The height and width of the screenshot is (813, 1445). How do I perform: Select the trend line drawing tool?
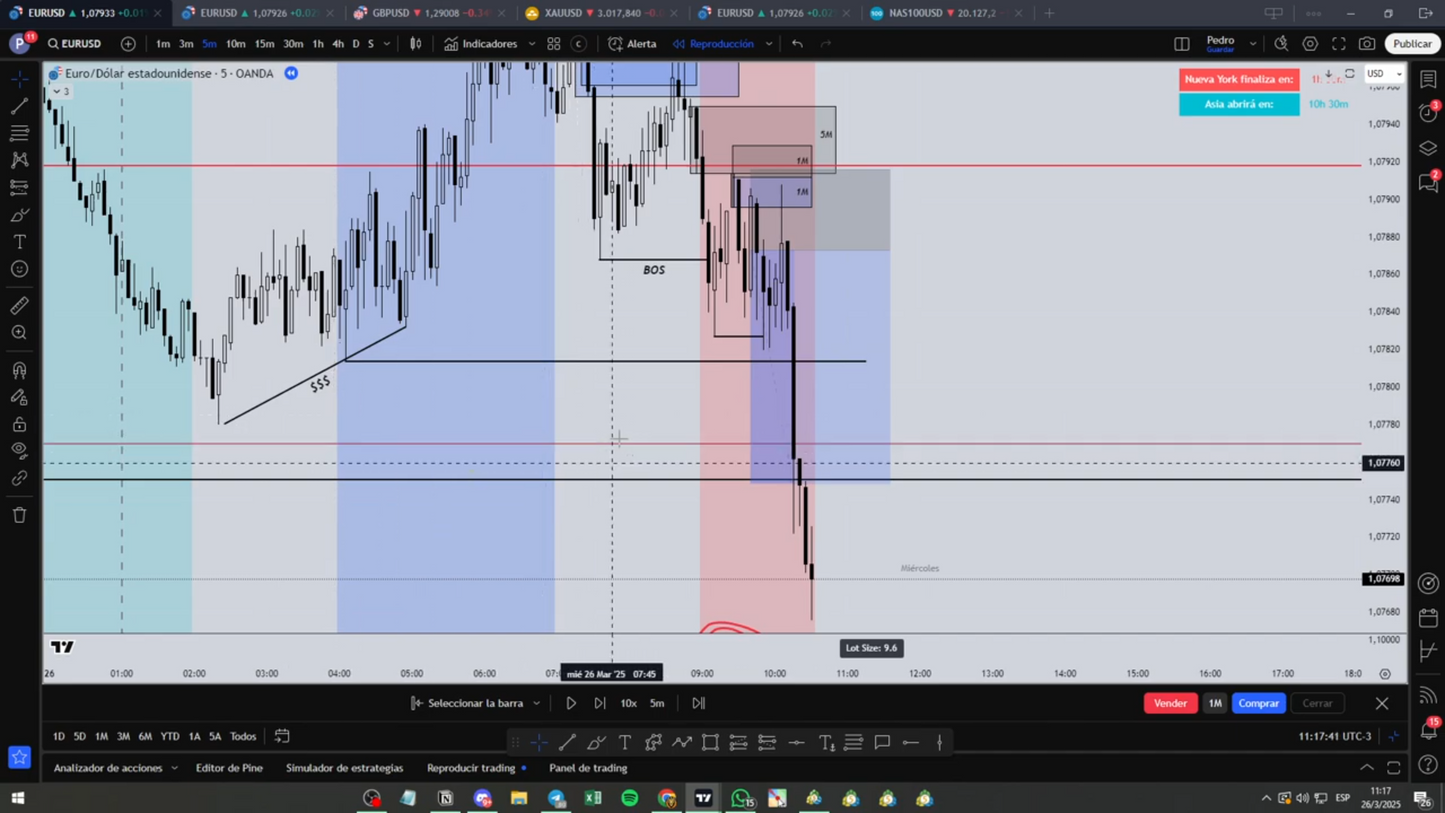[19, 106]
